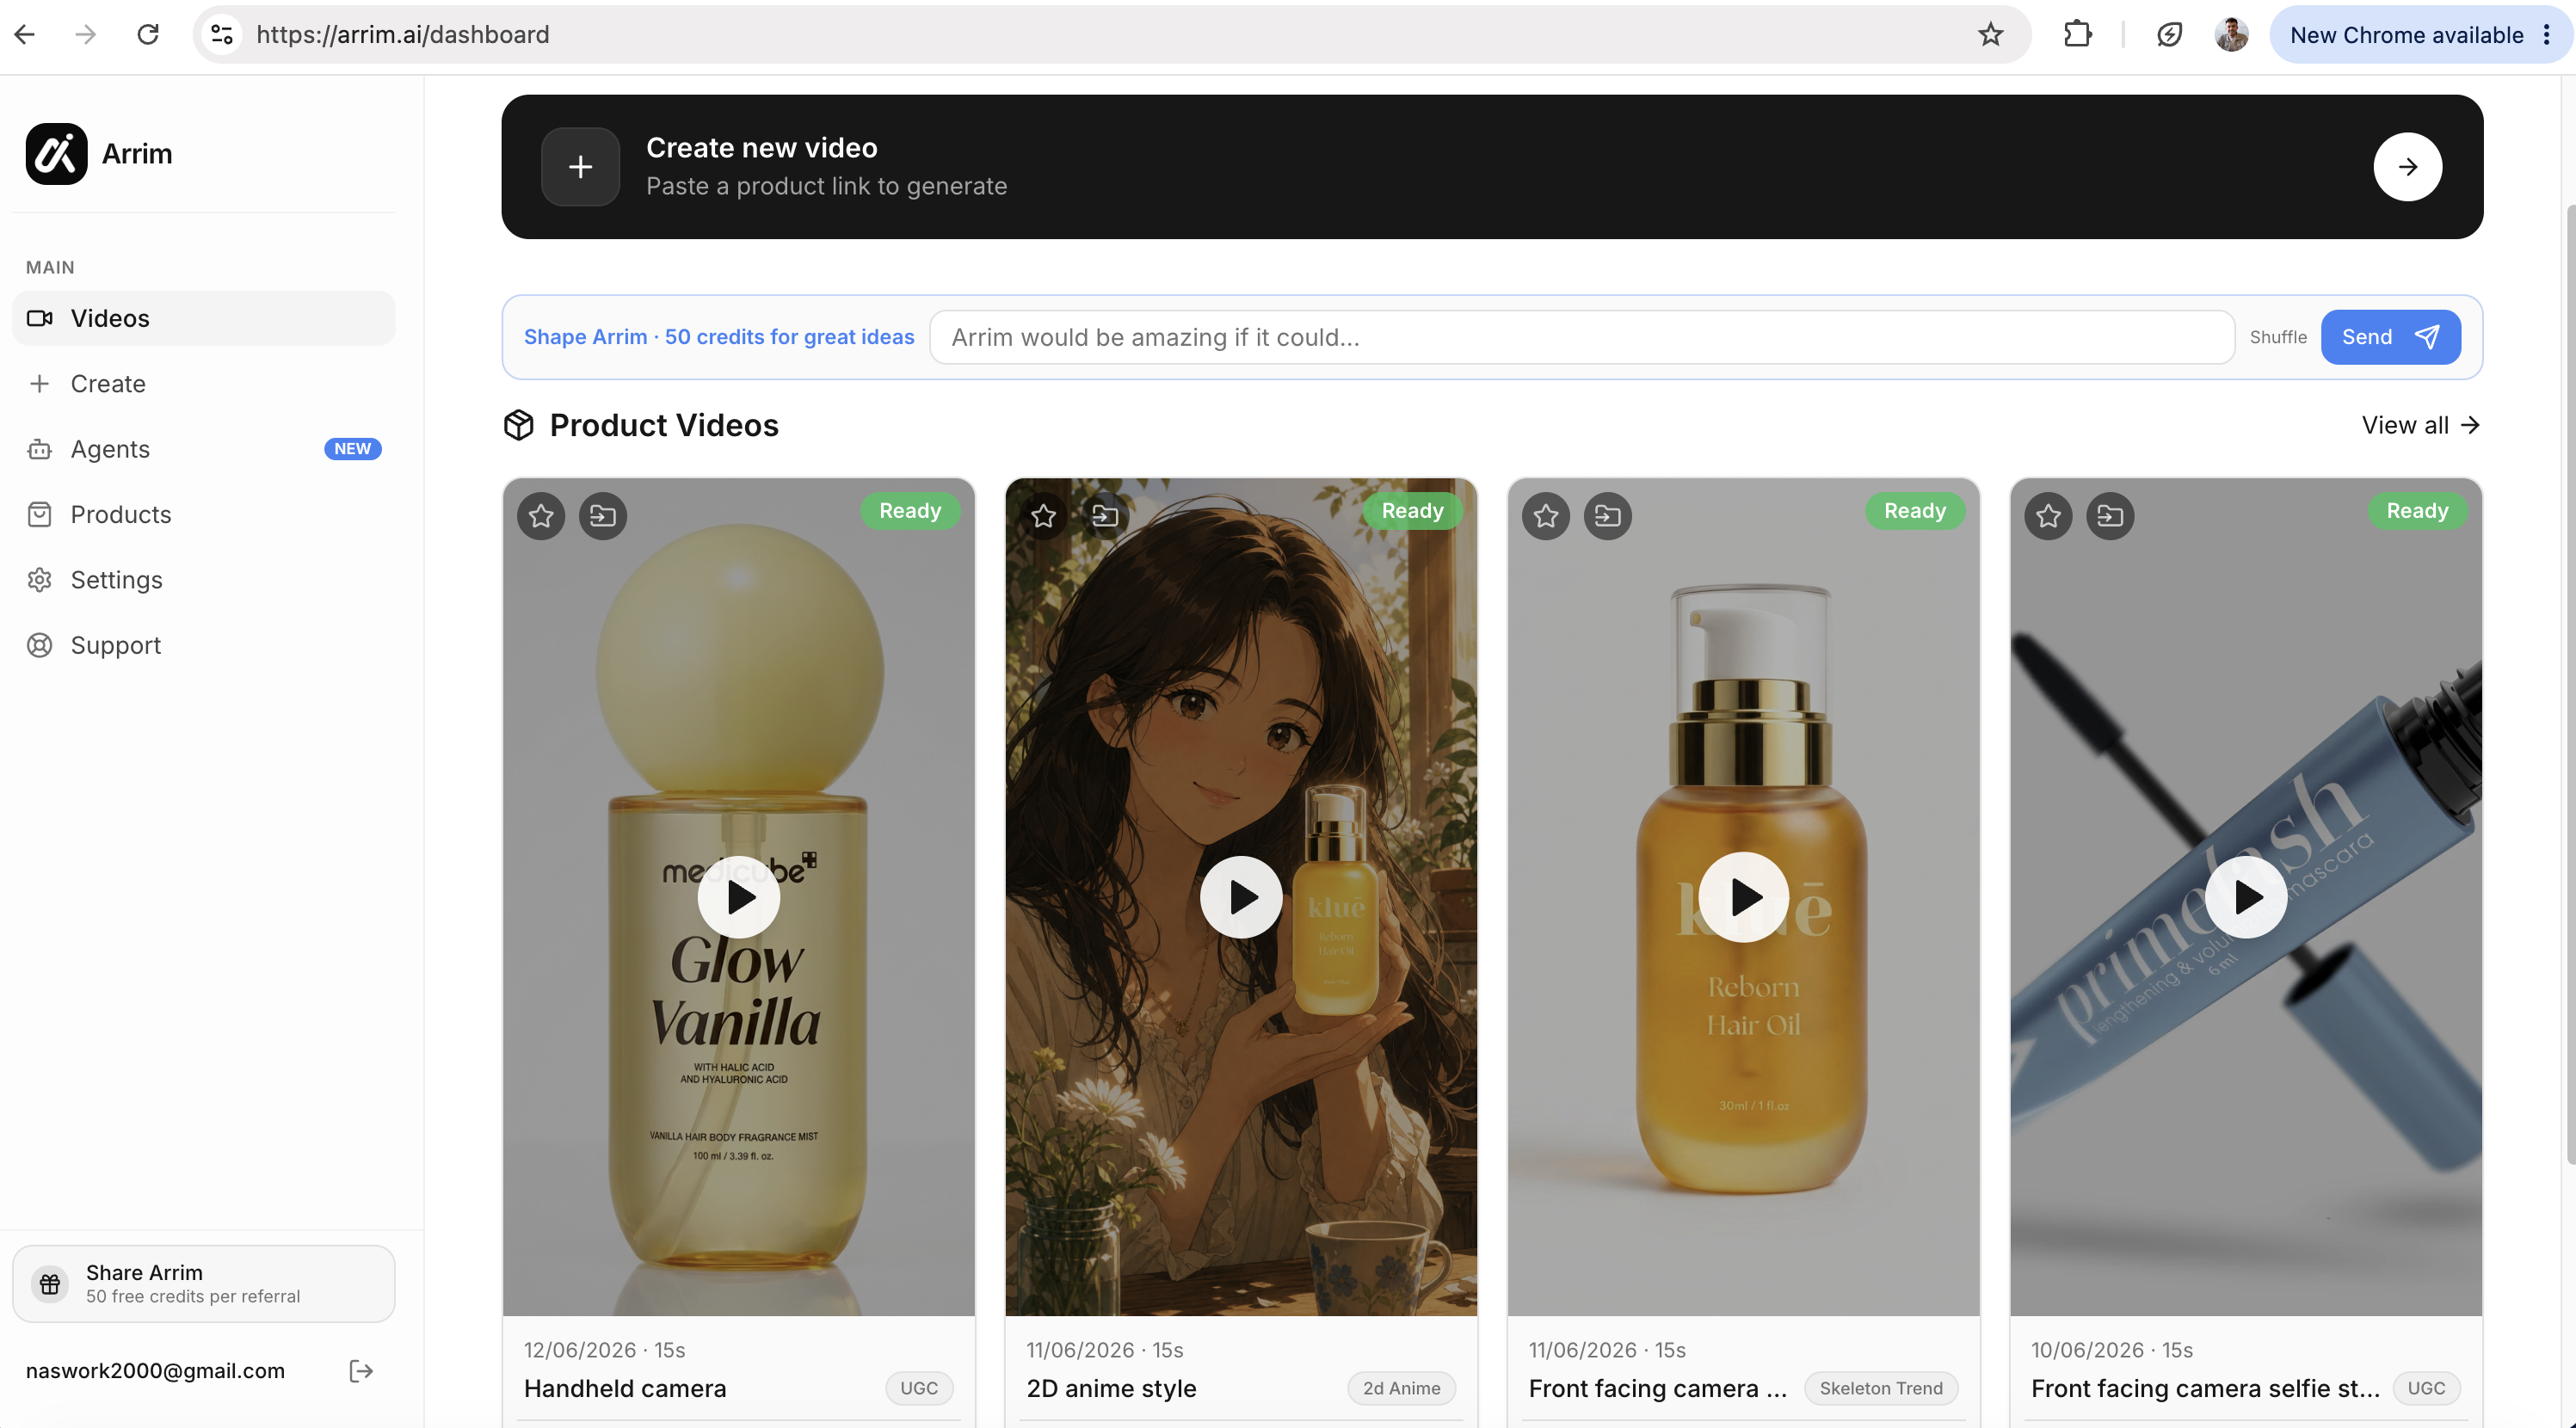This screenshot has width=2576, height=1428.
Task: Click move-to-folder icon on Glow Vanilla card
Action: 603,515
